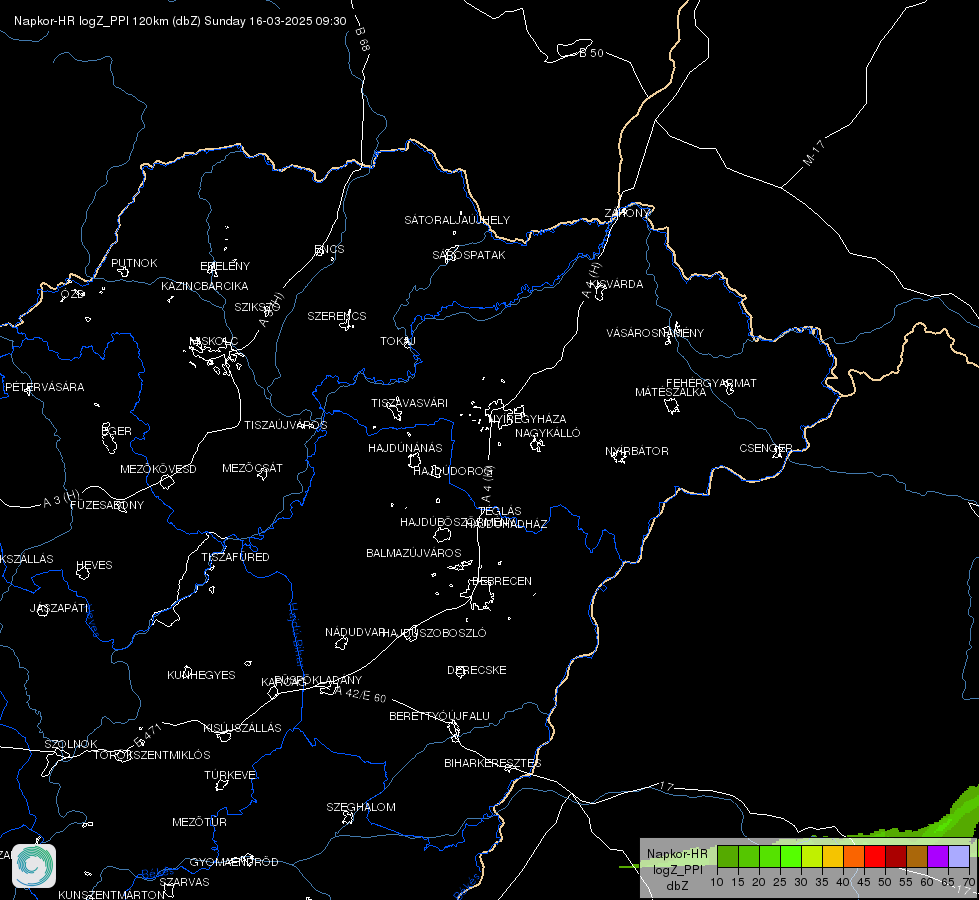Image resolution: width=979 pixels, height=900 pixels.
Task: Click the logZ_PPI legend label
Action: pos(677,869)
